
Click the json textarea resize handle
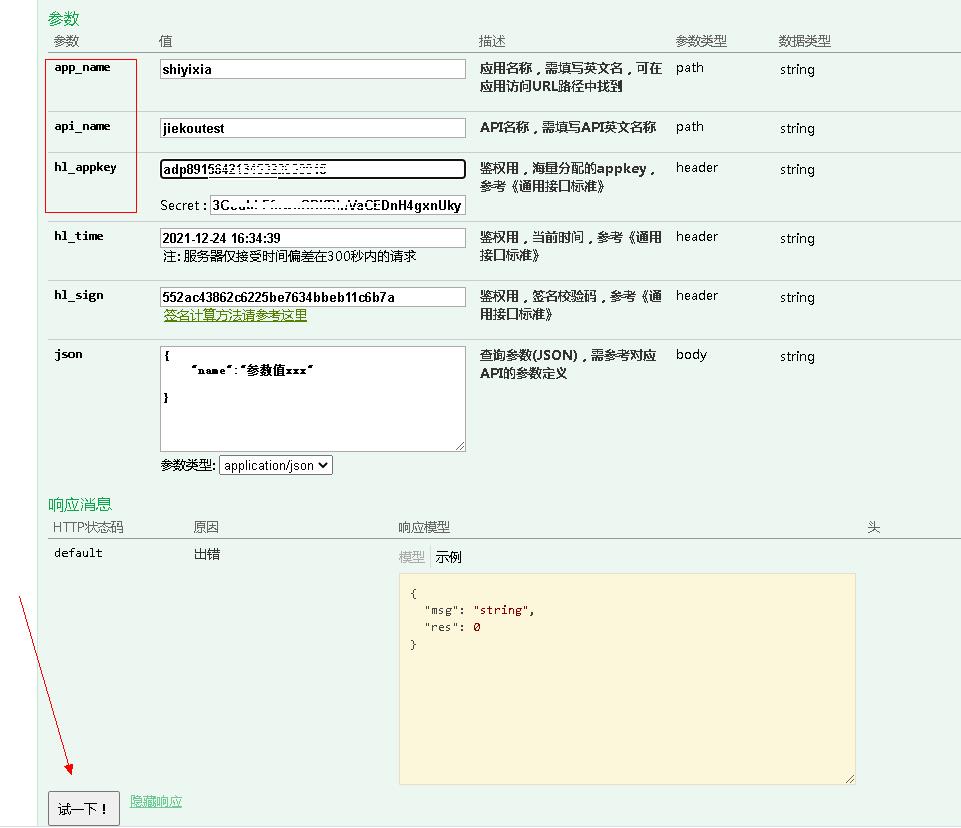click(460, 446)
